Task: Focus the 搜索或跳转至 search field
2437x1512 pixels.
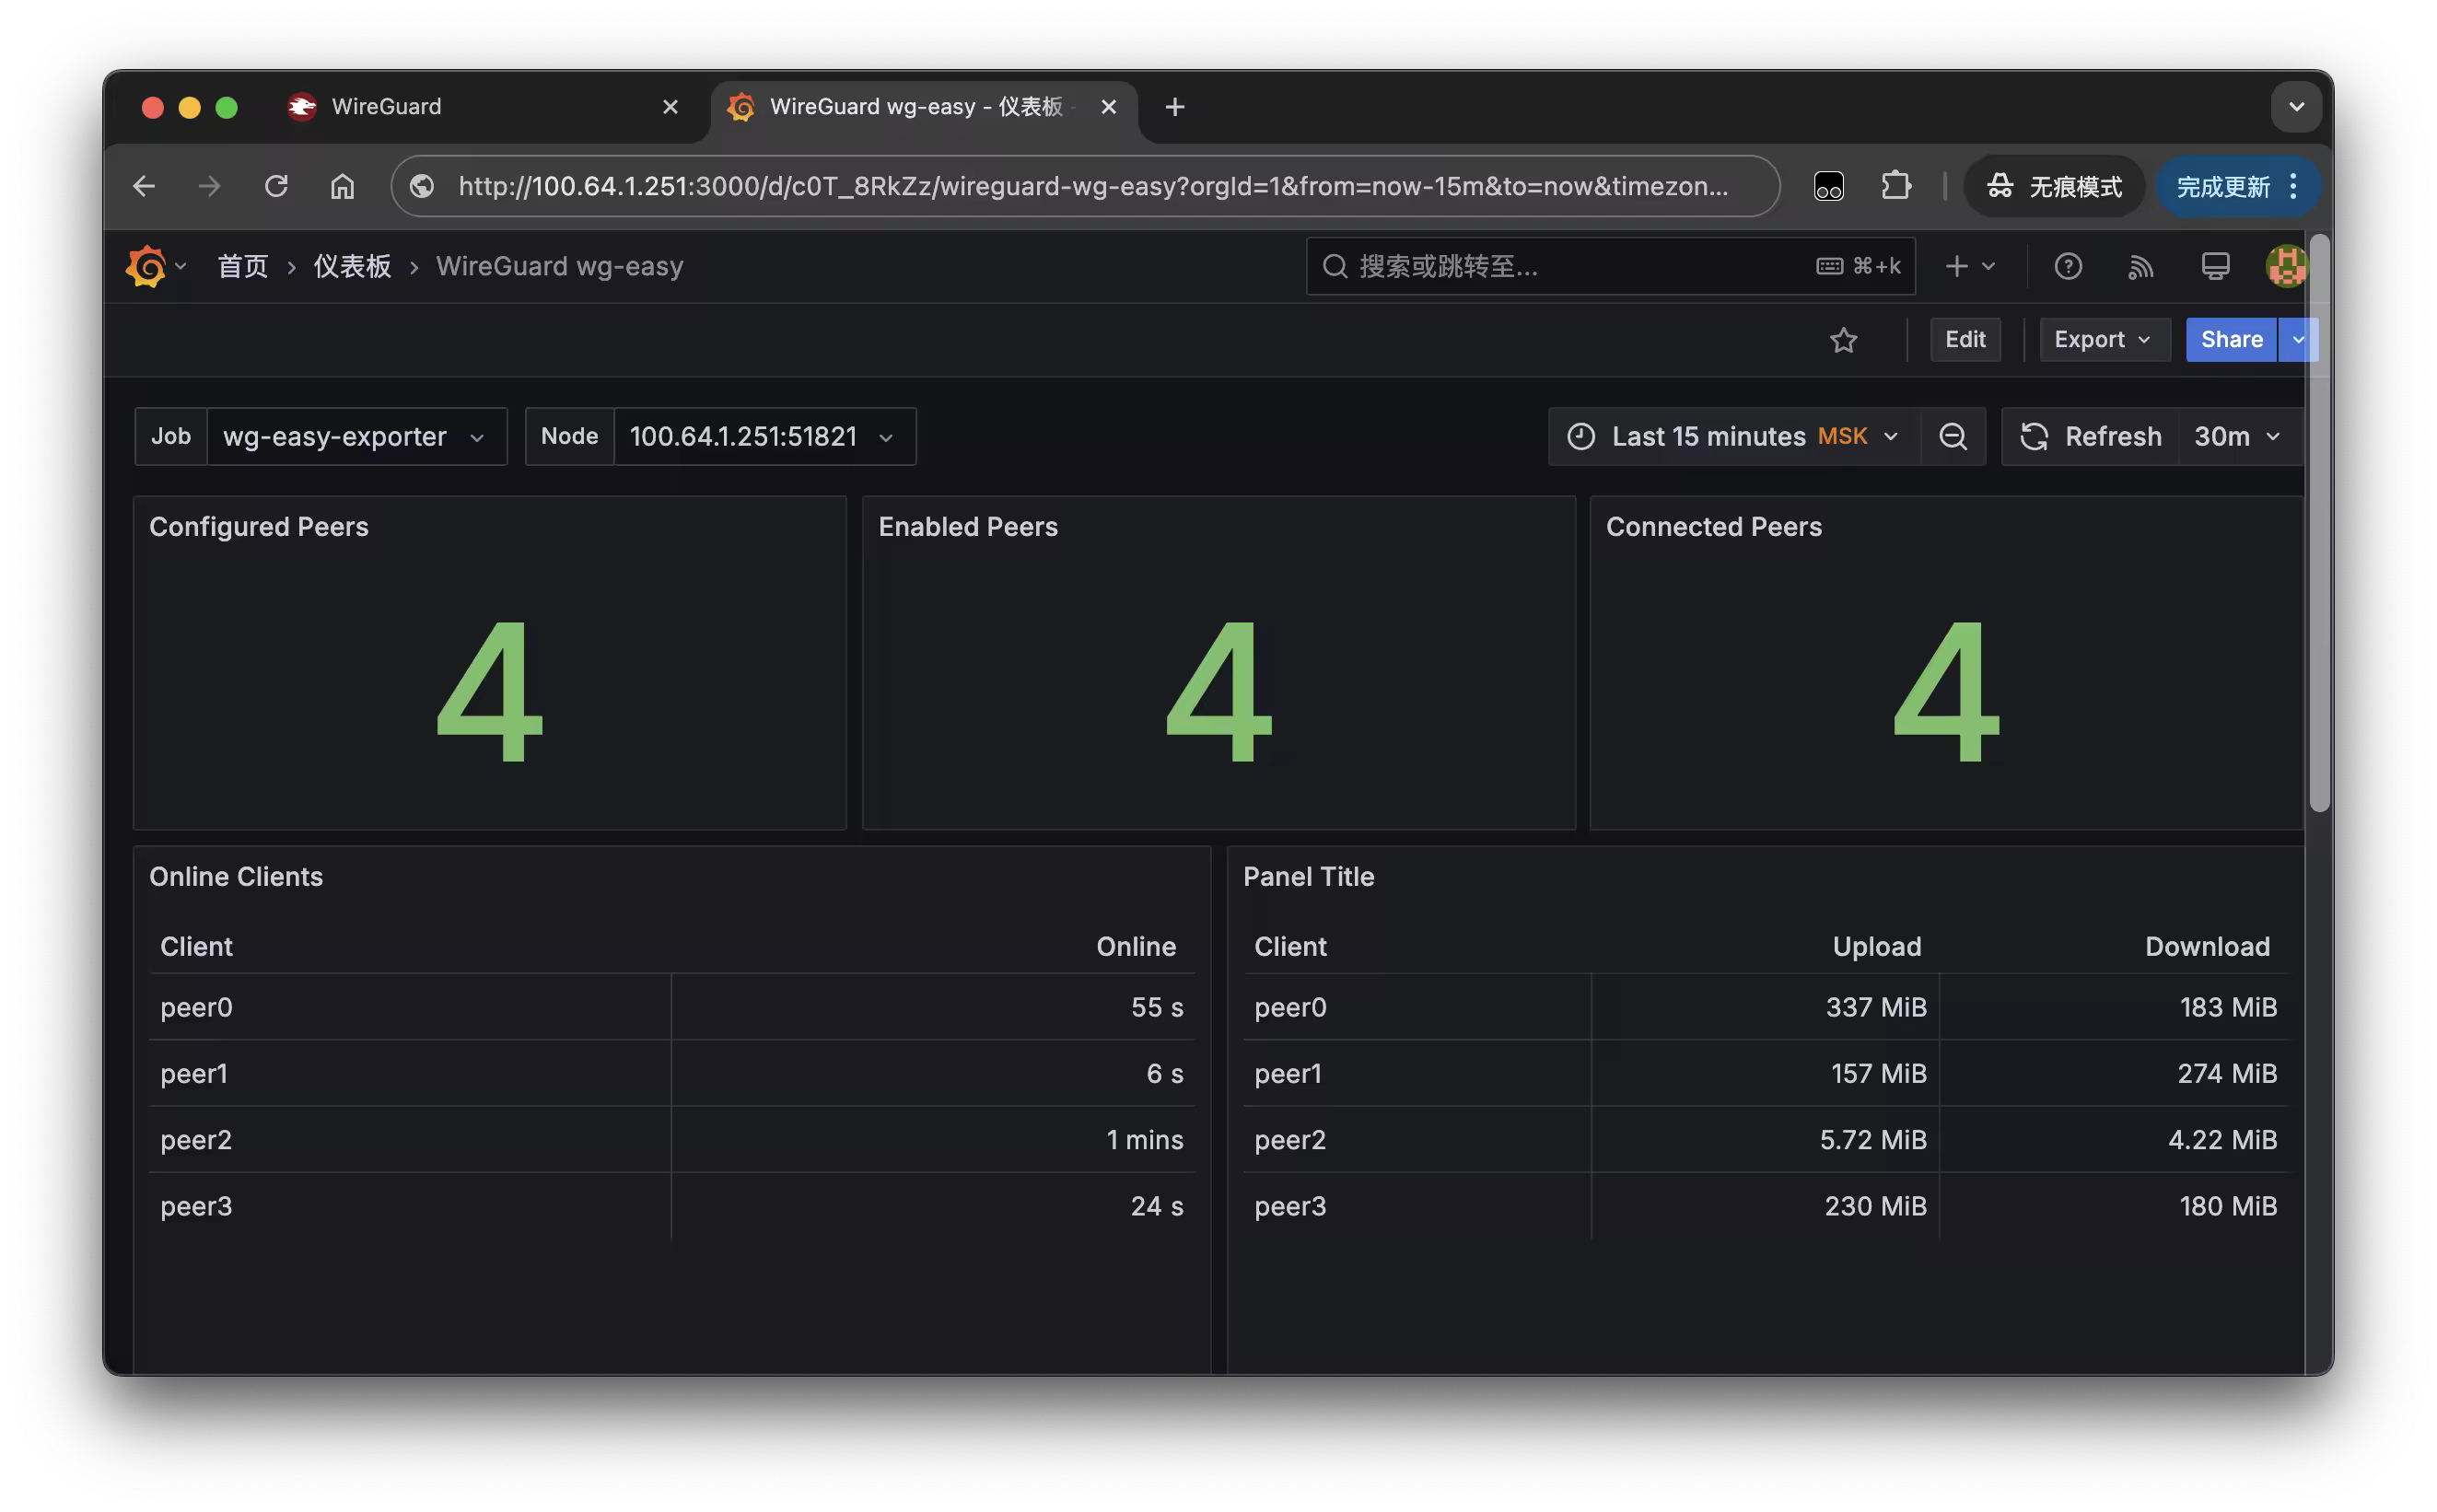Action: pos(1609,266)
